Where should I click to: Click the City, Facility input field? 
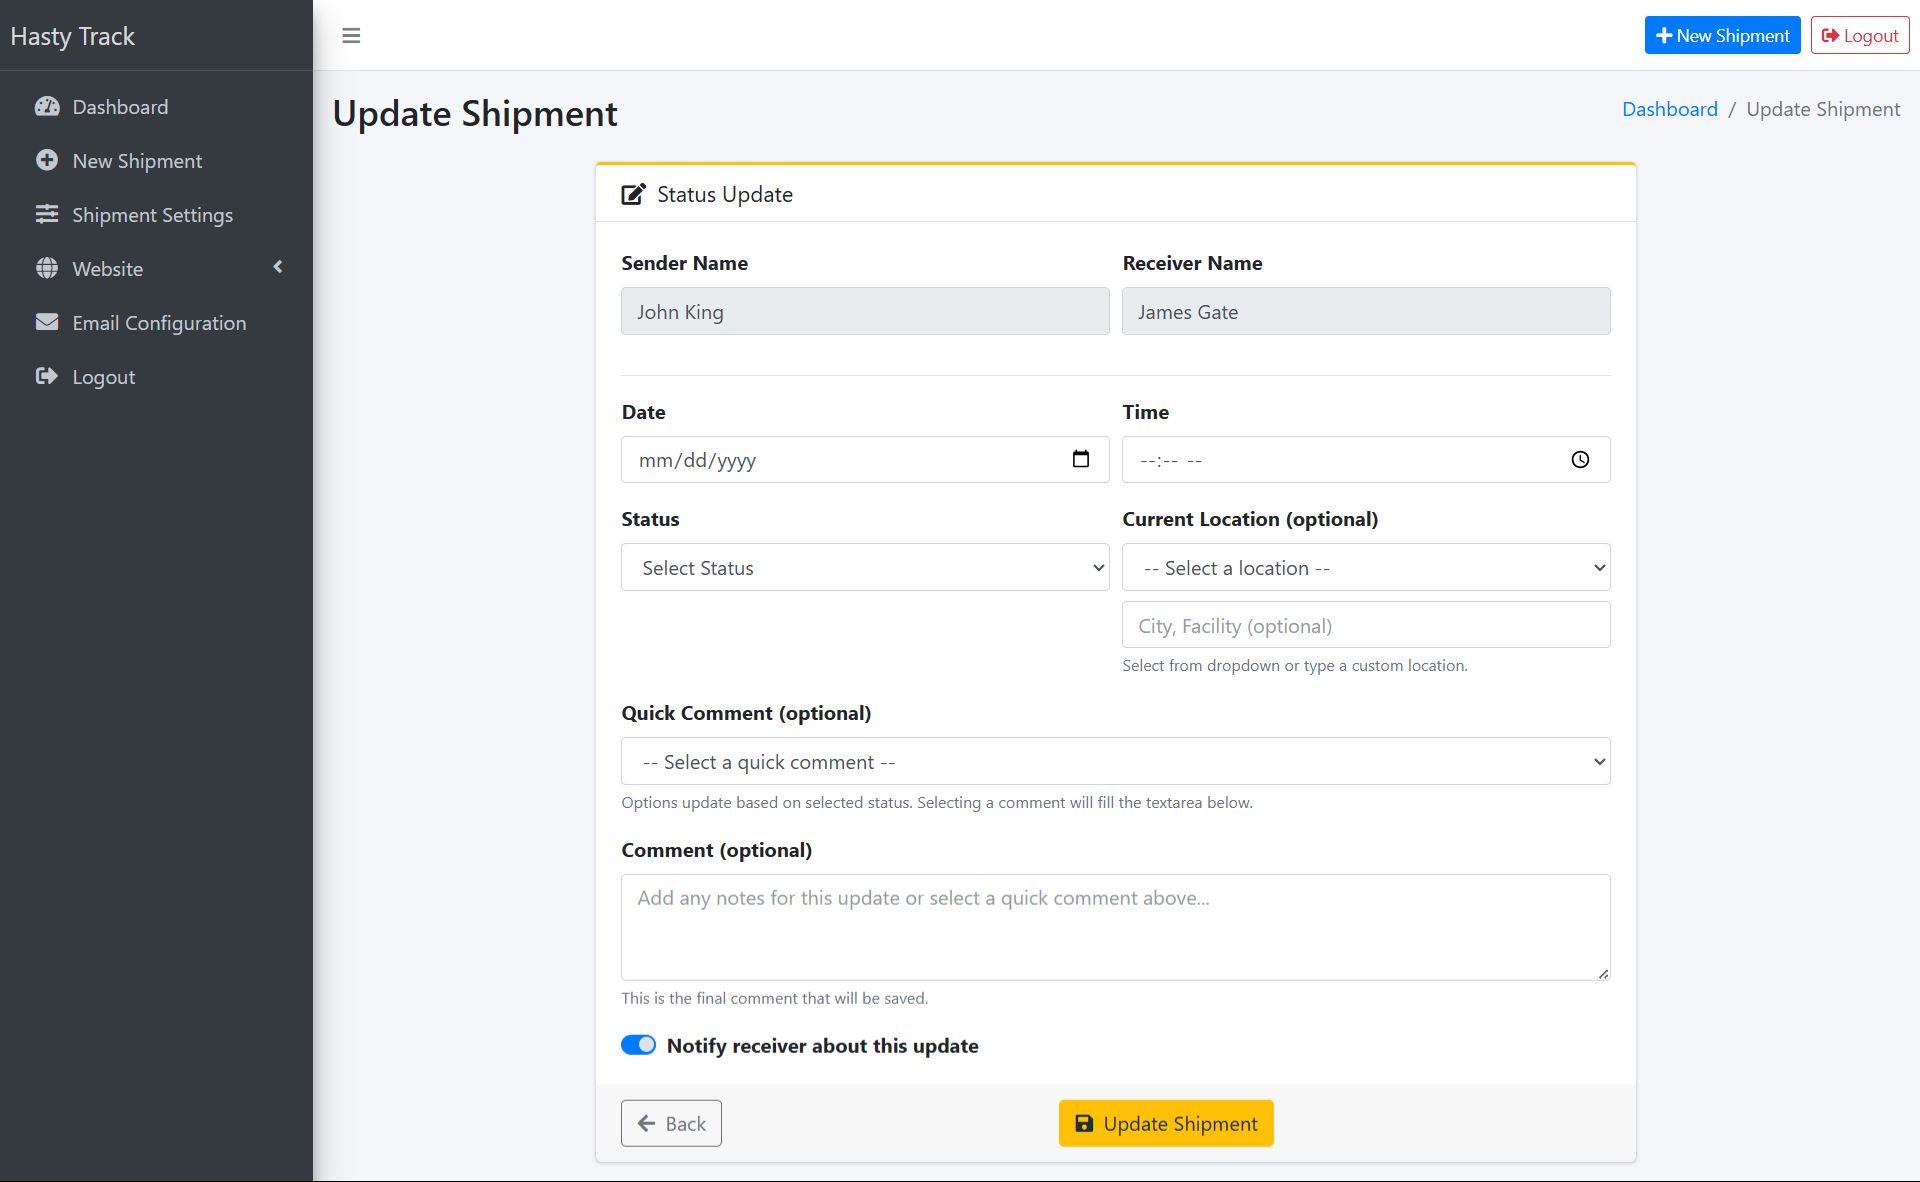point(1365,625)
